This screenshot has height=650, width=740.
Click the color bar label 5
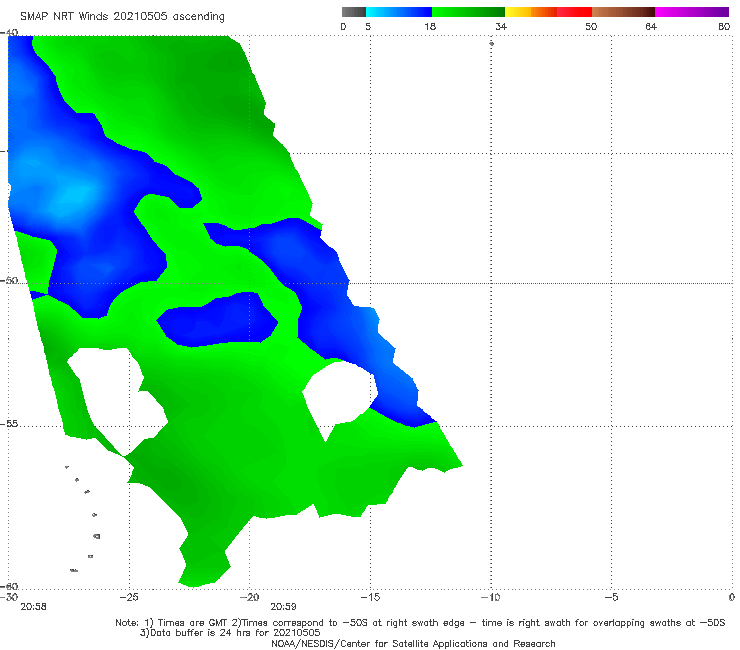coord(368,26)
